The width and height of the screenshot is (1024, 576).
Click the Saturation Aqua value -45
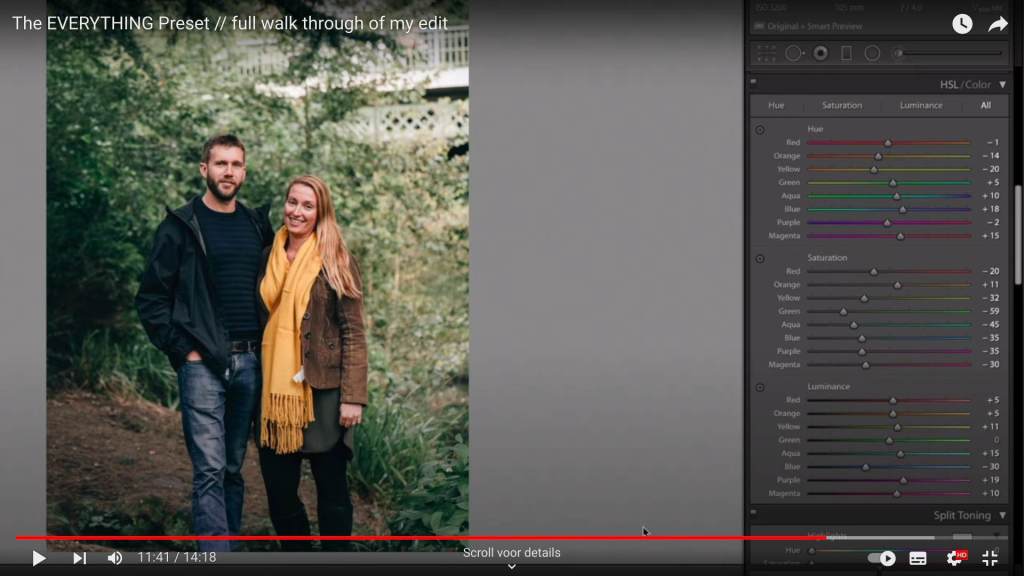[991, 325]
